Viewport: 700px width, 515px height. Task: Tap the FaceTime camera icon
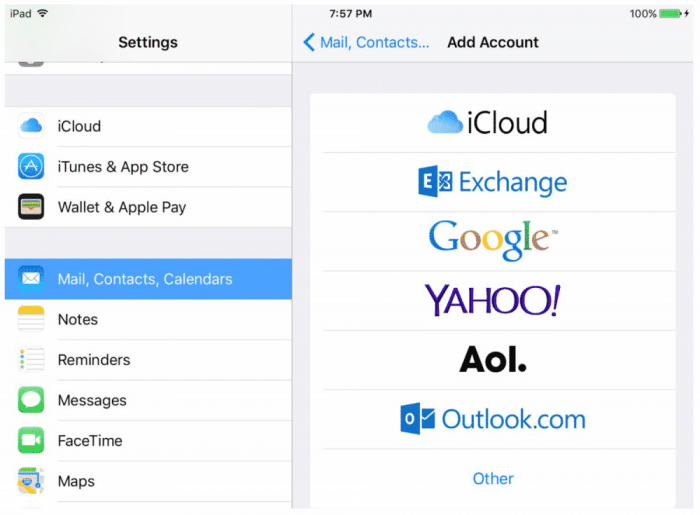pos(31,440)
